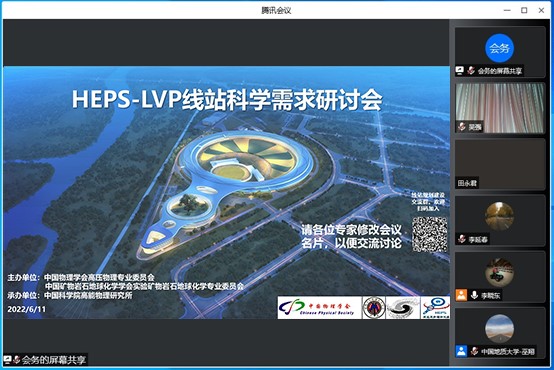Click blue user badge beside 中国地质大学 participant
Screen dimensions: 554x370
[461, 351]
